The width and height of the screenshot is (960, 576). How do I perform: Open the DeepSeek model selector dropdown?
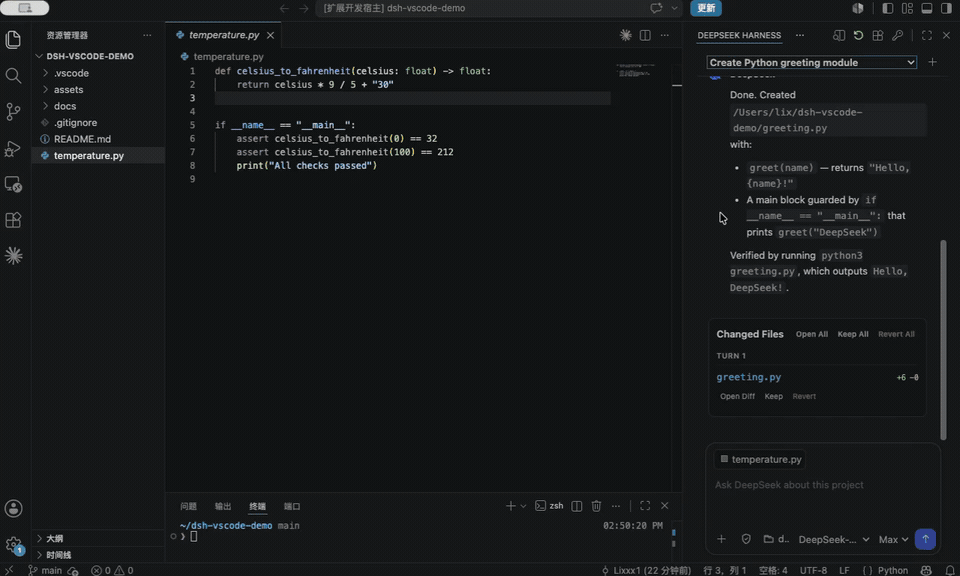point(834,539)
